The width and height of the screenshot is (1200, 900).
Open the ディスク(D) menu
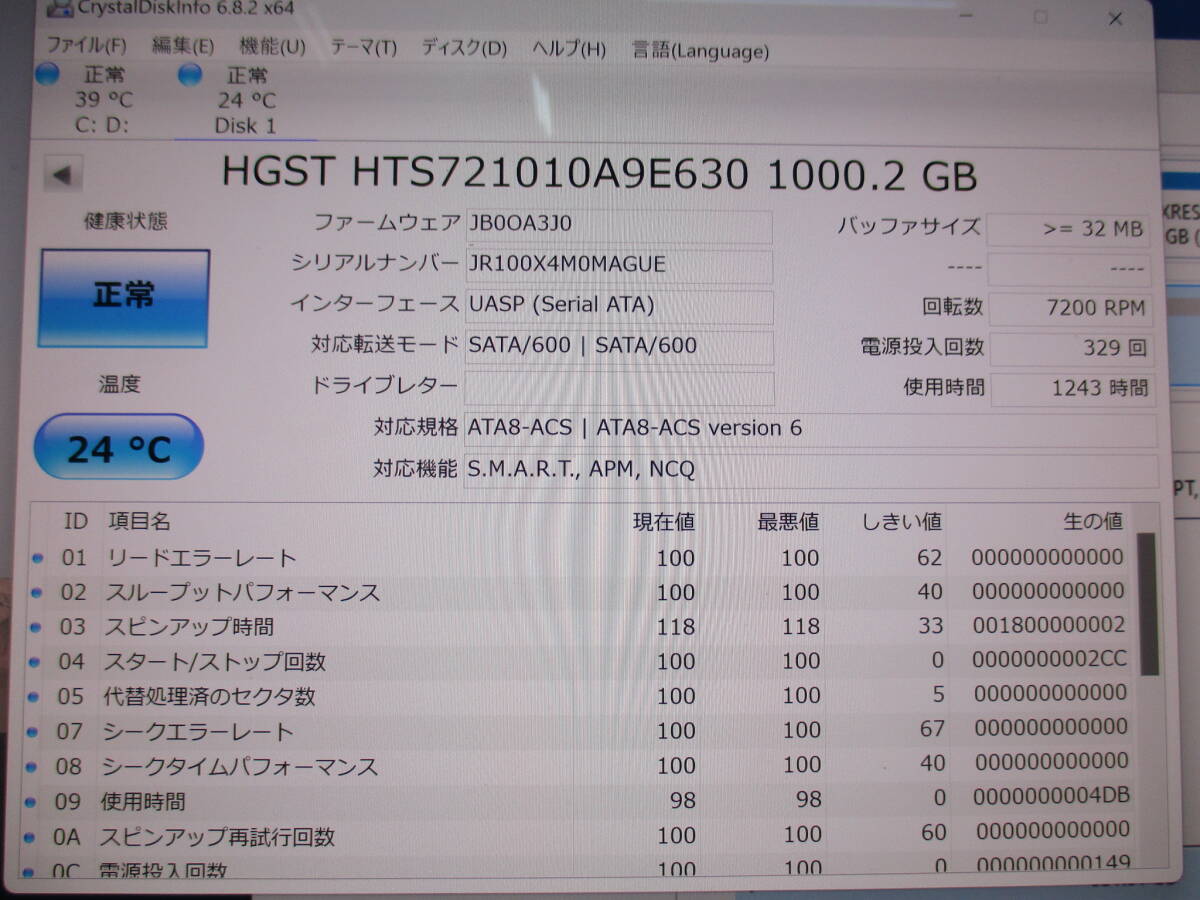[x=464, y=49]
